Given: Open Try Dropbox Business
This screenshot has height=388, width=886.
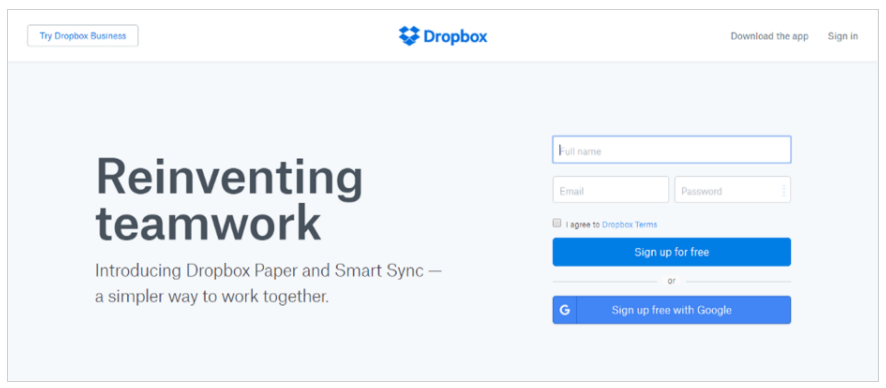Looking at the screenshot, I should point(82,36).
